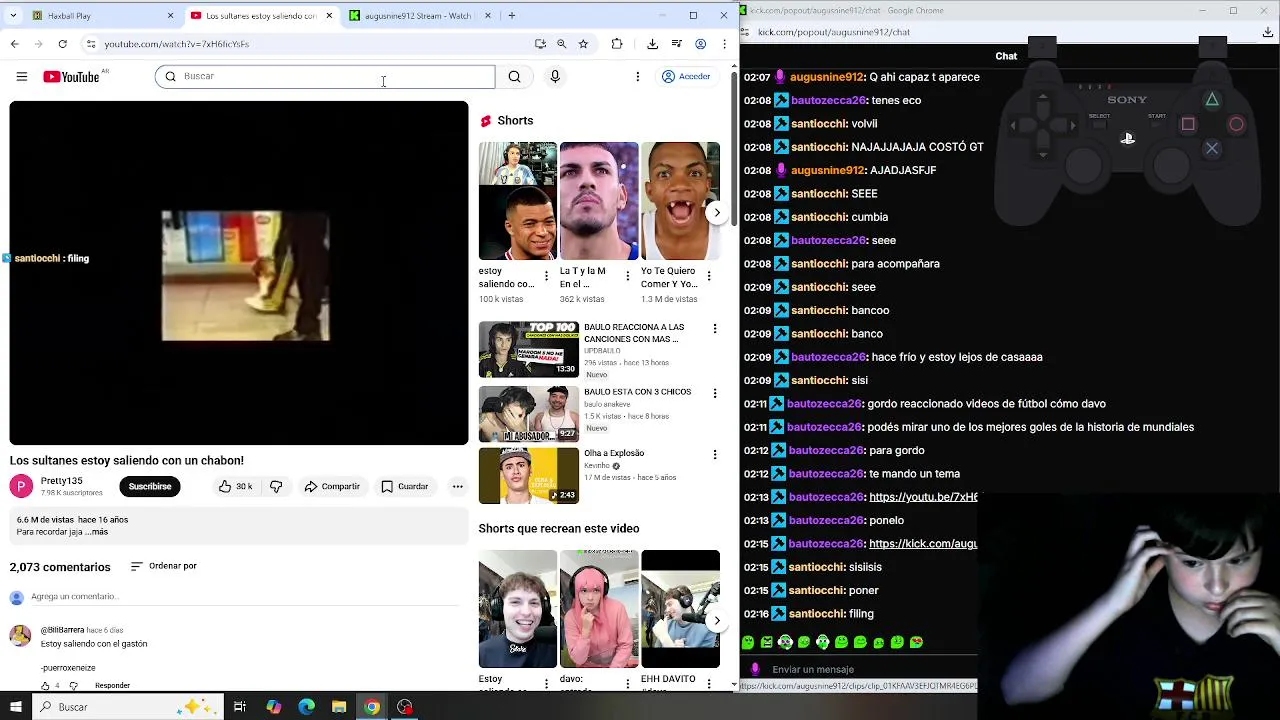1280x720 pixels.
Task: Go back with the browser back arrow
Action: 15,44
